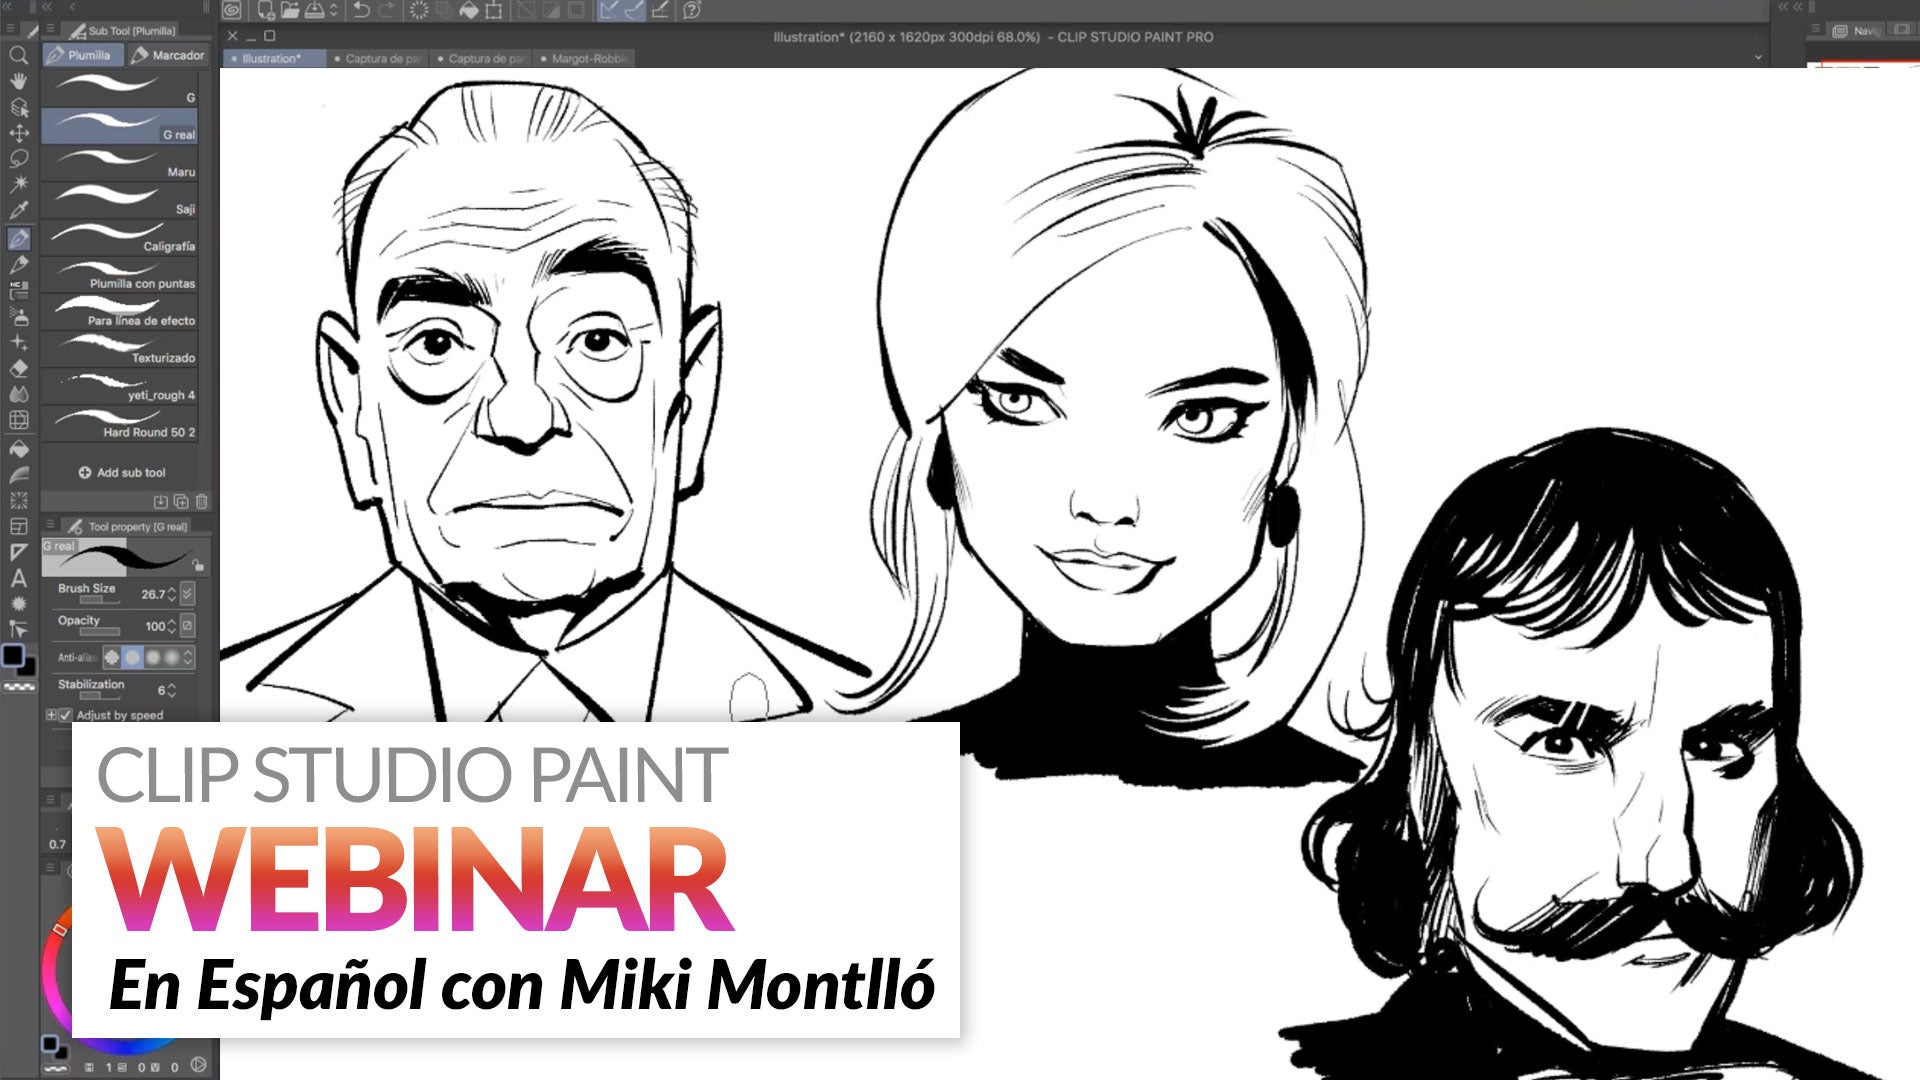Screen dimensions: 1920x1080
Task: Select the Frame border tool
Action: point(18,526)
